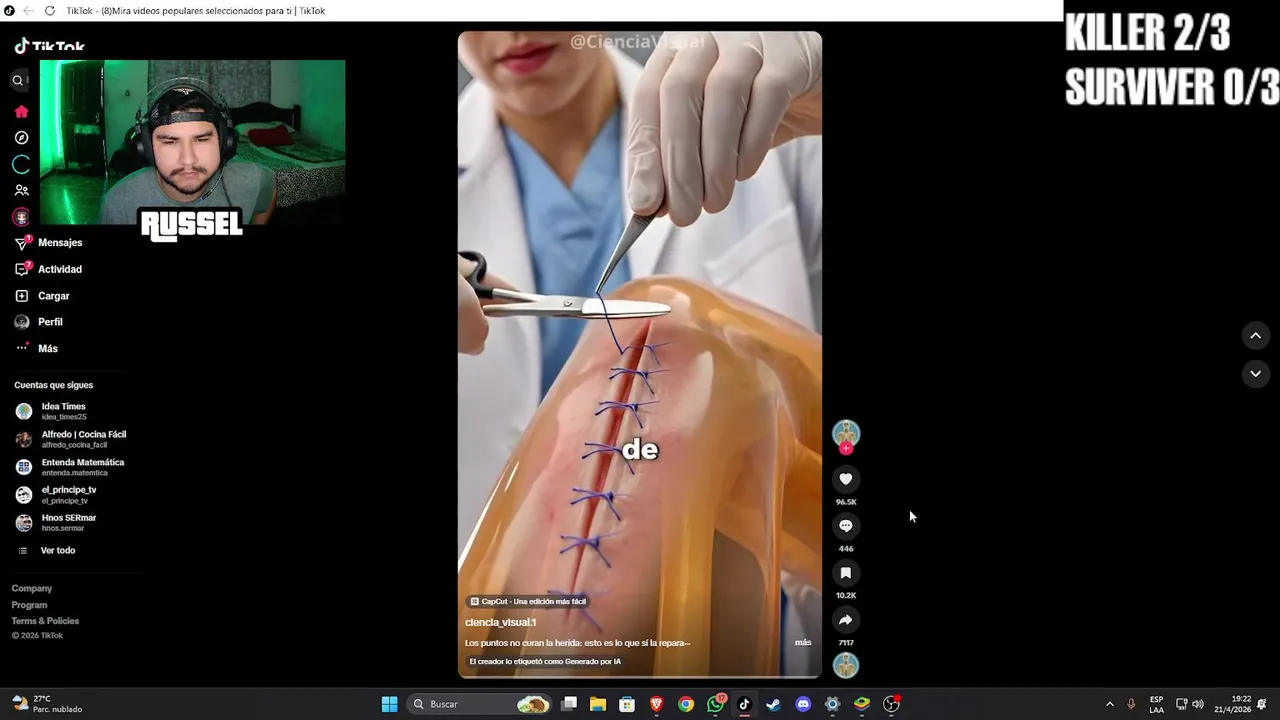Open the Más menu
This screenshot has width=1280, height=720.
click(36, 348)
